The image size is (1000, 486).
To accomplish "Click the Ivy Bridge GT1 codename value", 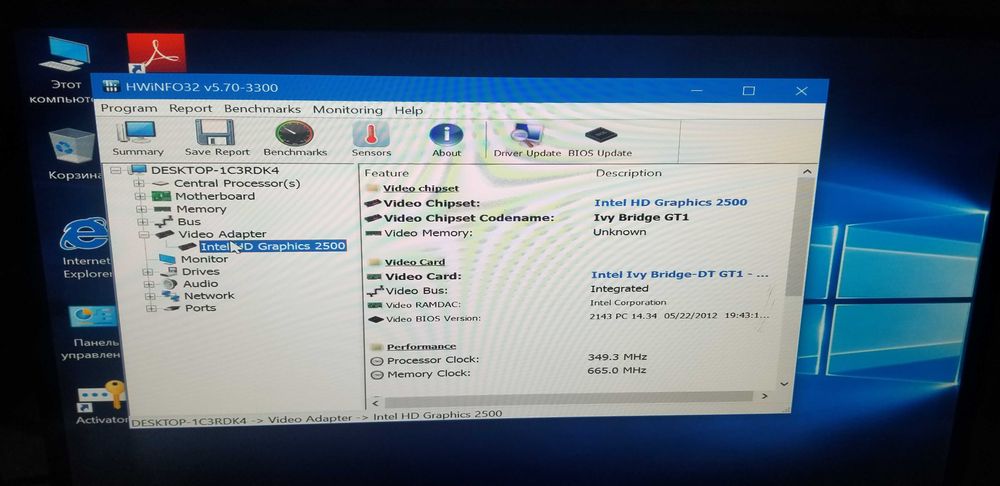I will click(641, 217).
